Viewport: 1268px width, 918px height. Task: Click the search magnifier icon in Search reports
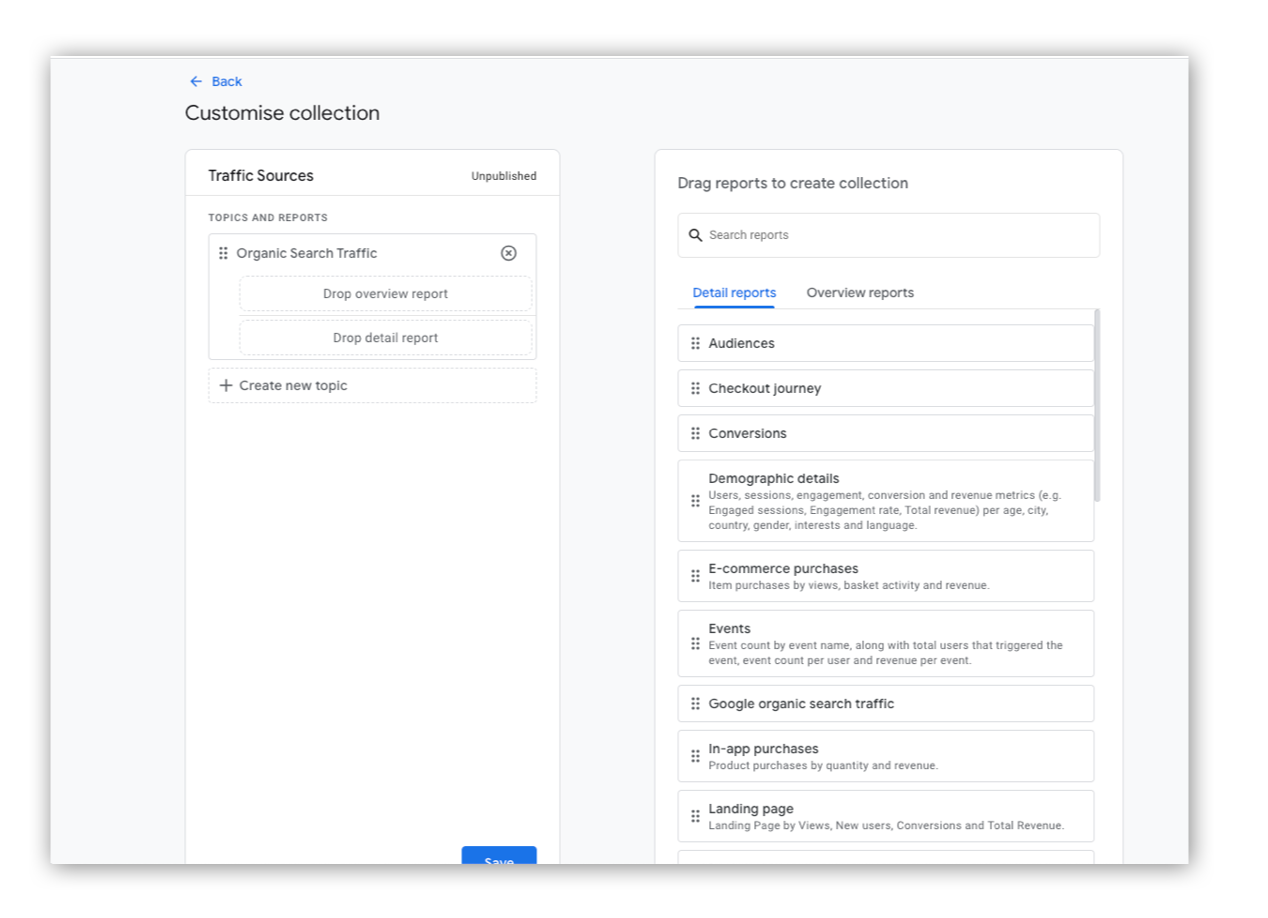point(697,235)
